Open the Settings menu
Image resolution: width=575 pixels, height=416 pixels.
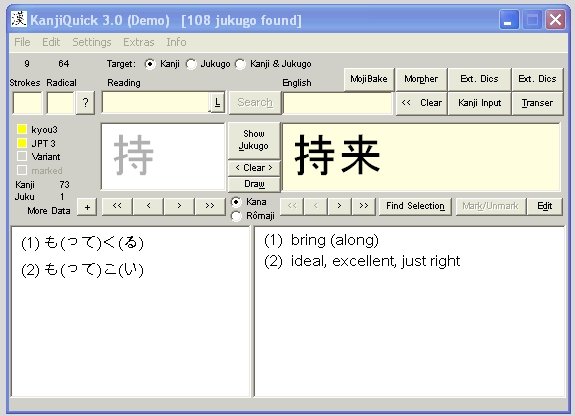pyautogui.click(x=92, y=42)
